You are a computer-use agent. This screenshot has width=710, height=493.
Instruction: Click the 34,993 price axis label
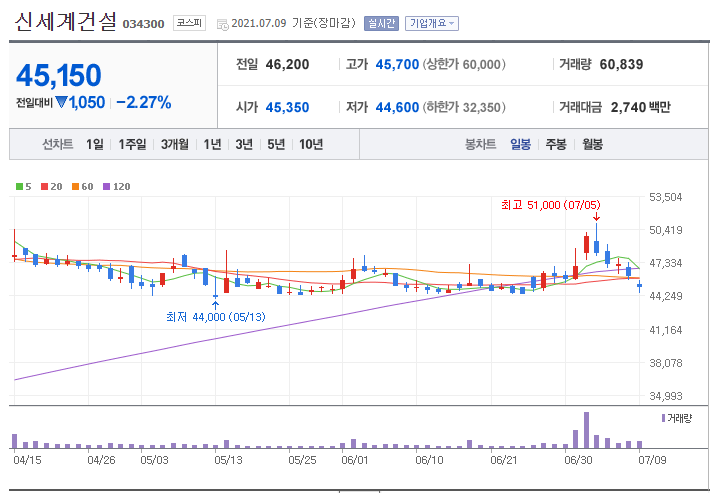tap(666, 396)
